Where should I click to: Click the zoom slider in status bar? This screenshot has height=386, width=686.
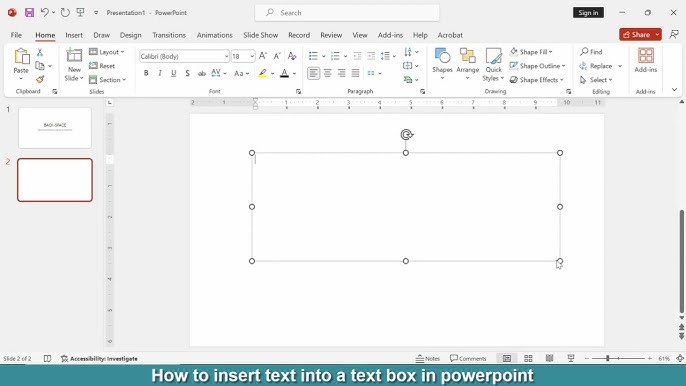618,358
